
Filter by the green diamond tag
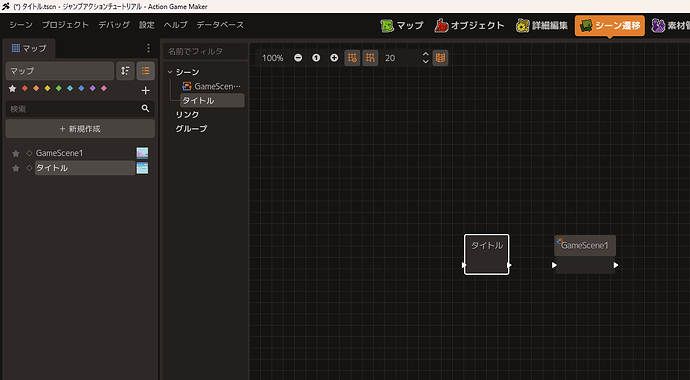59,88
